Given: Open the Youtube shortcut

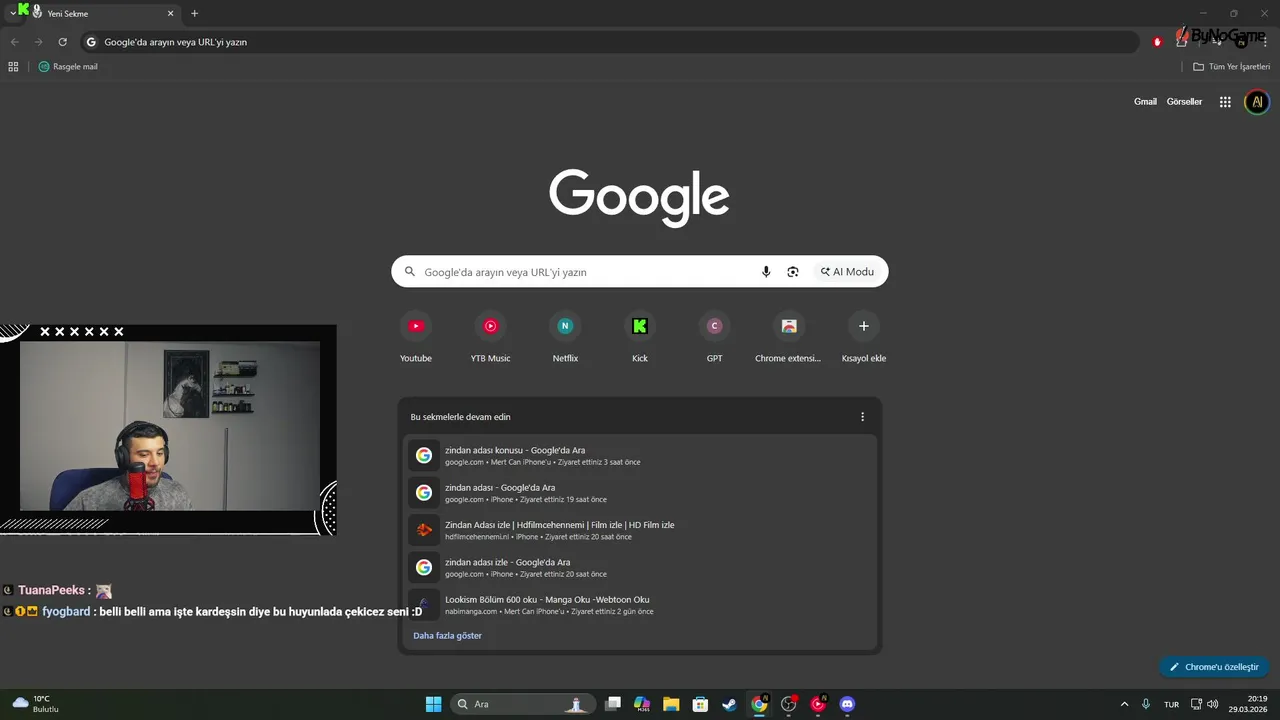Looking at the screenshot, I should 416,338.
